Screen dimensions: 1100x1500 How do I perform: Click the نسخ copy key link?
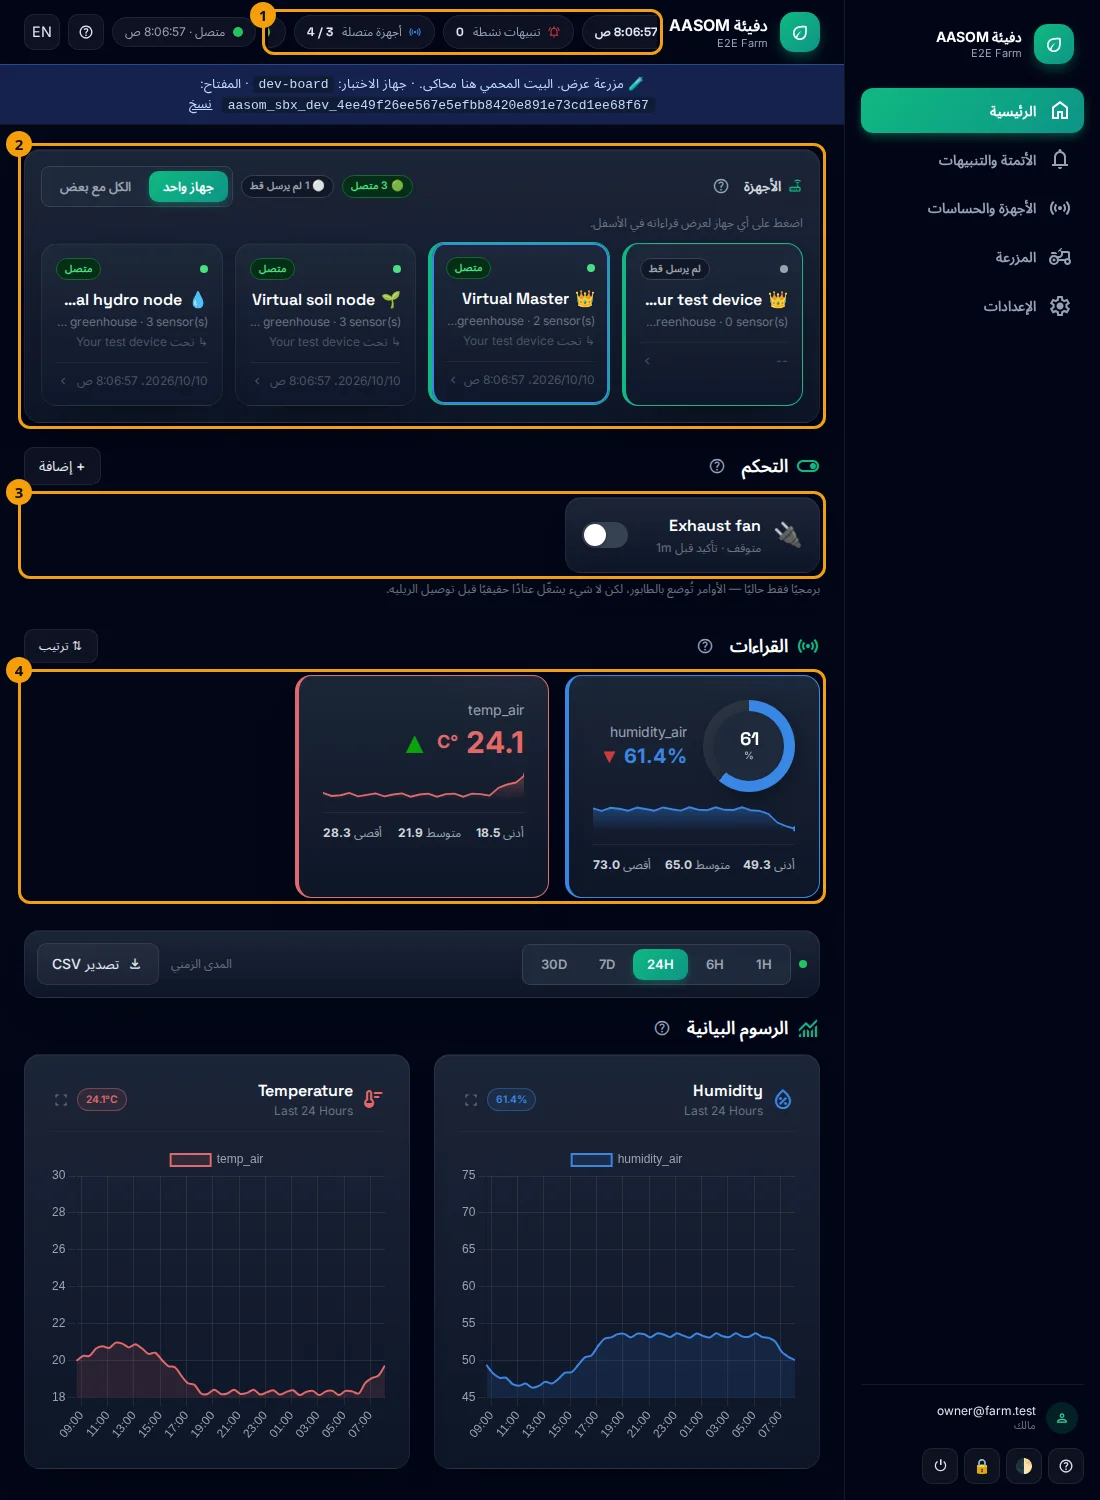pos(200,105)
